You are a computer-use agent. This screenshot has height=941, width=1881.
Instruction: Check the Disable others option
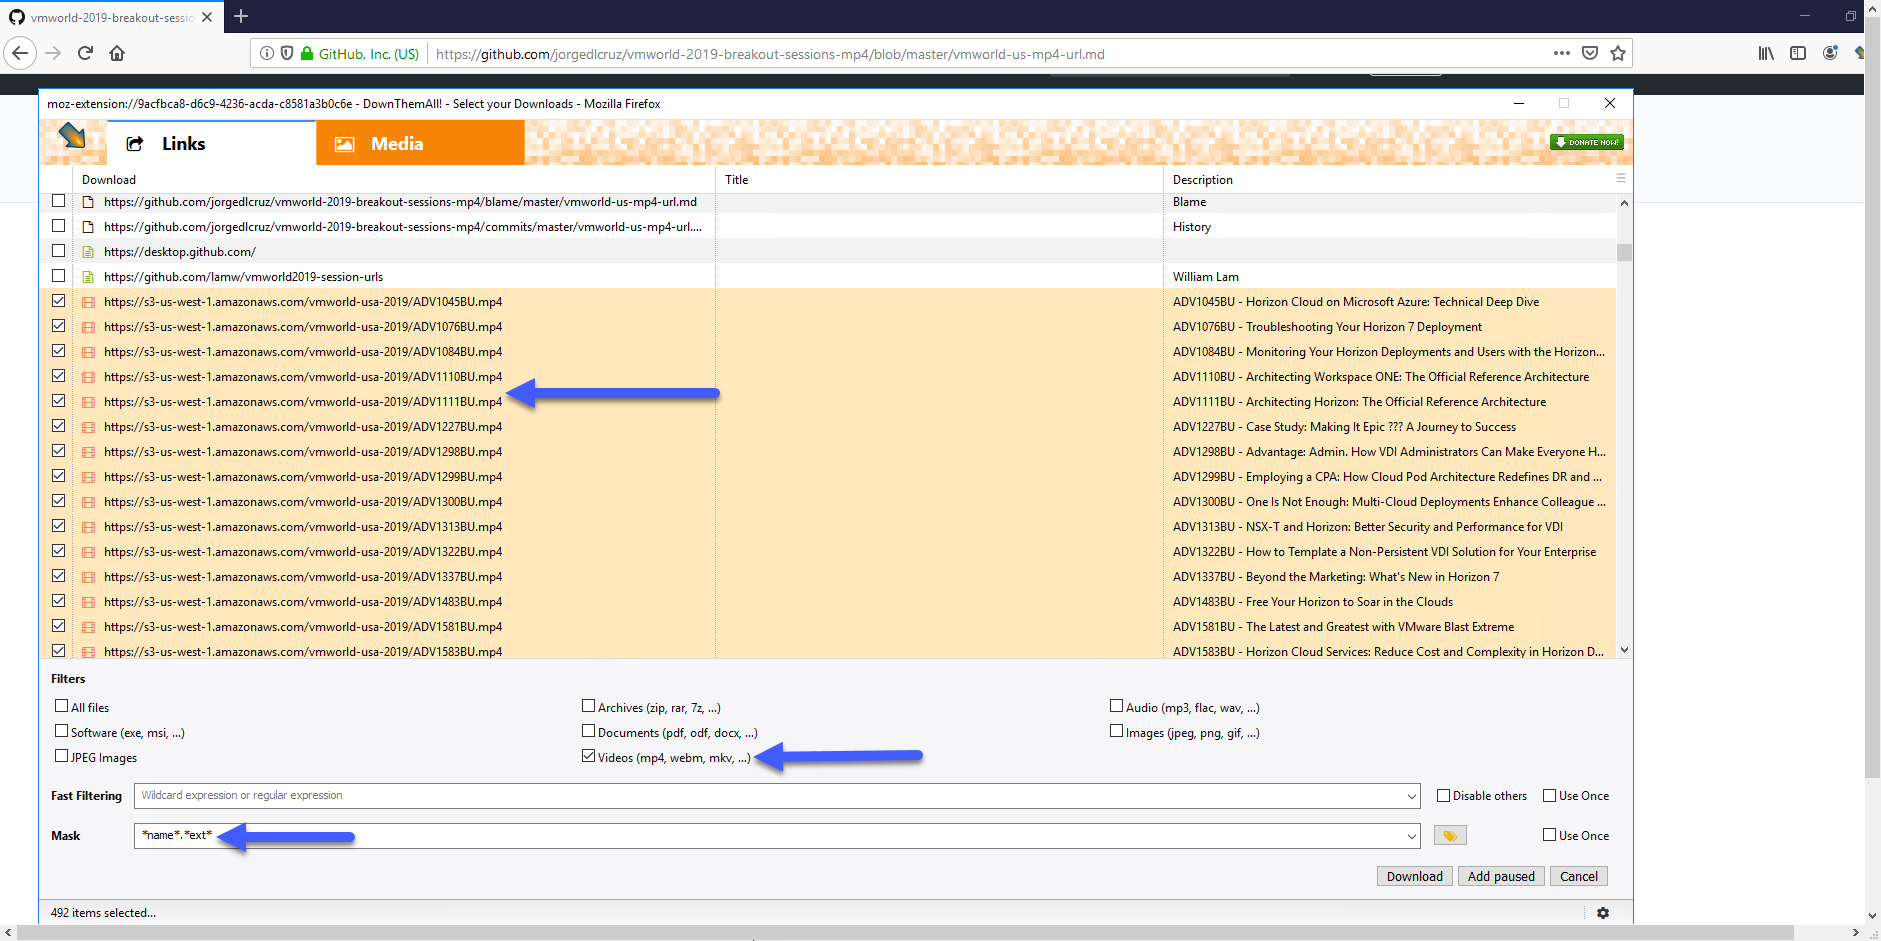pyautogui.click(x=1444, y=796)
